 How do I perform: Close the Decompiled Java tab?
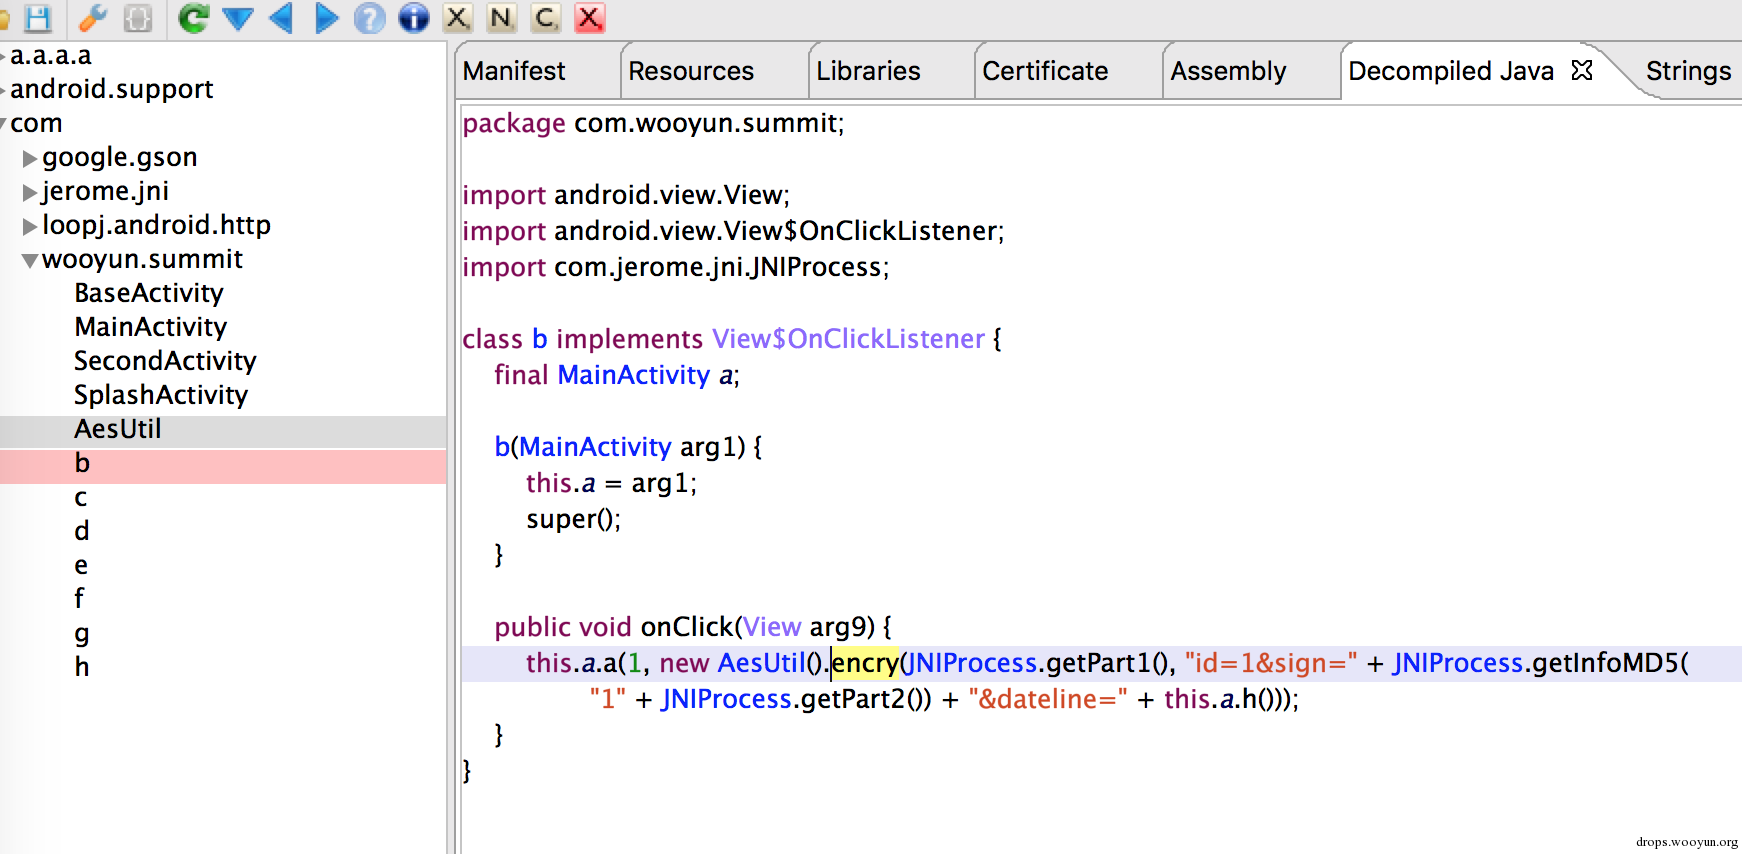(x=1582, y=70)
